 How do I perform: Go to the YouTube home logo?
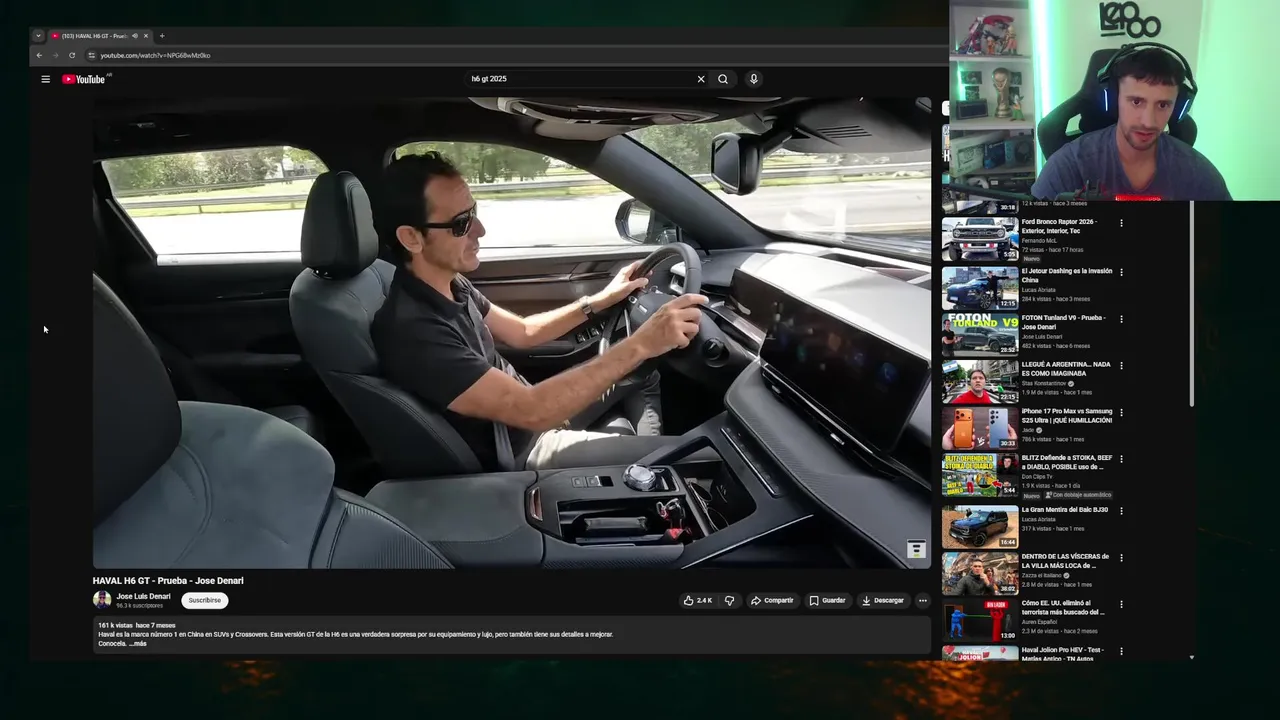84,79
